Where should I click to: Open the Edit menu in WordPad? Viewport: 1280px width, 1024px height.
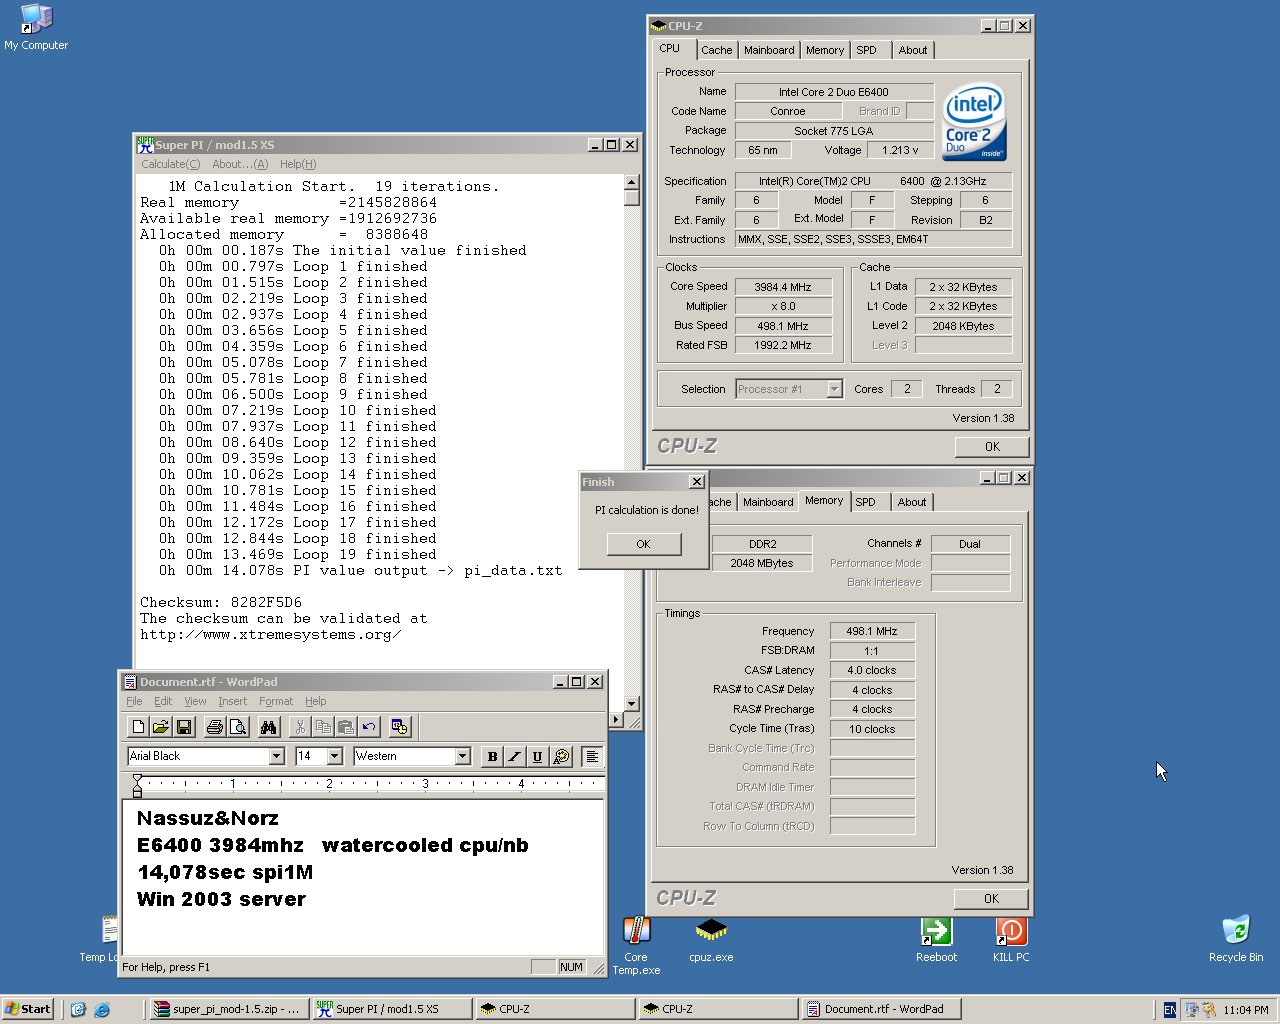[163, 701]
